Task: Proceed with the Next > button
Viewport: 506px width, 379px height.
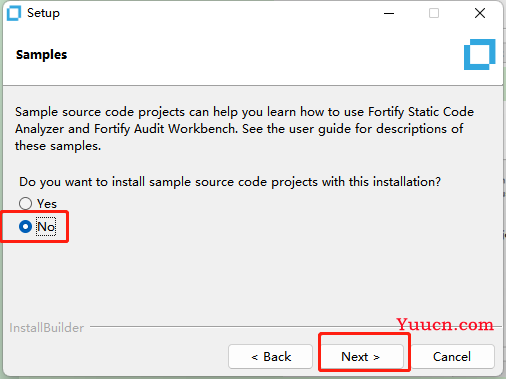Action: pyautogui.click(x=361, y=356)
